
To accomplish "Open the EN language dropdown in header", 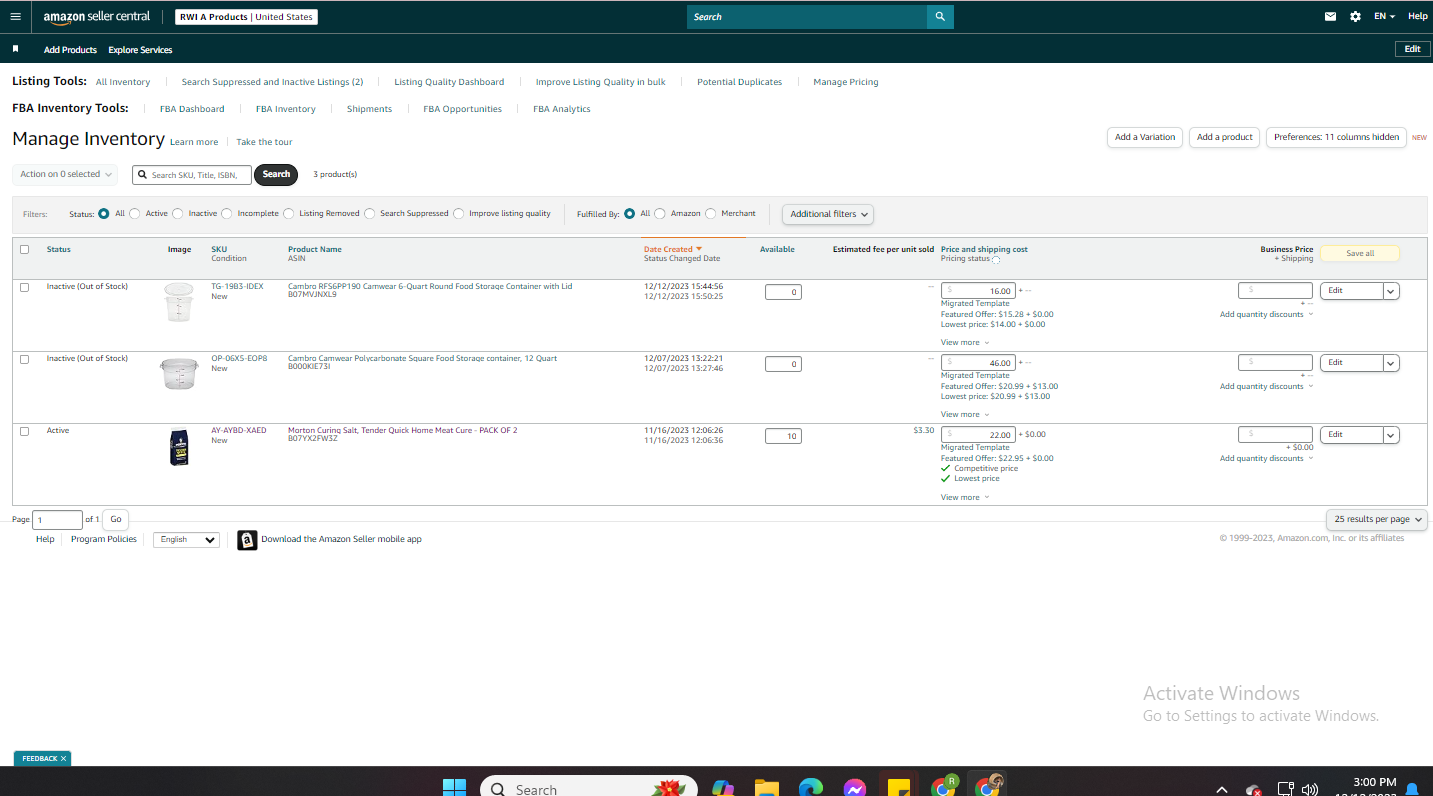I will click(x=1384, y=17).
